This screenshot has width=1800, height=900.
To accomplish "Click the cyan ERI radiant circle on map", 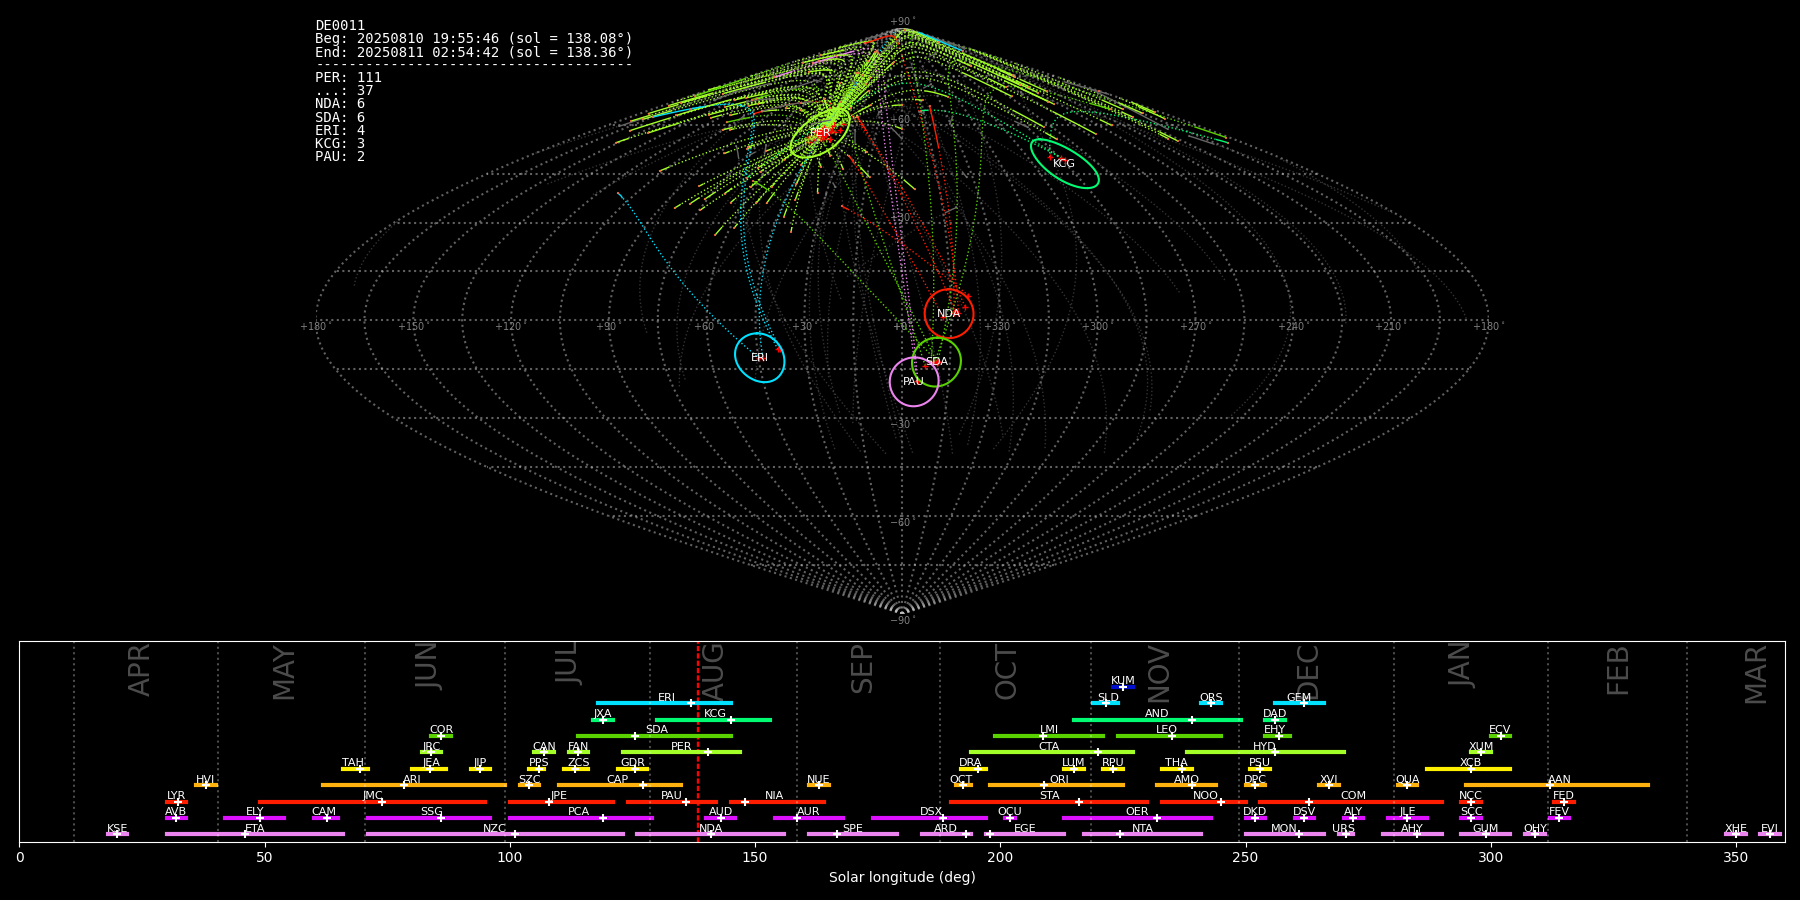I will [x=760, y=357].
